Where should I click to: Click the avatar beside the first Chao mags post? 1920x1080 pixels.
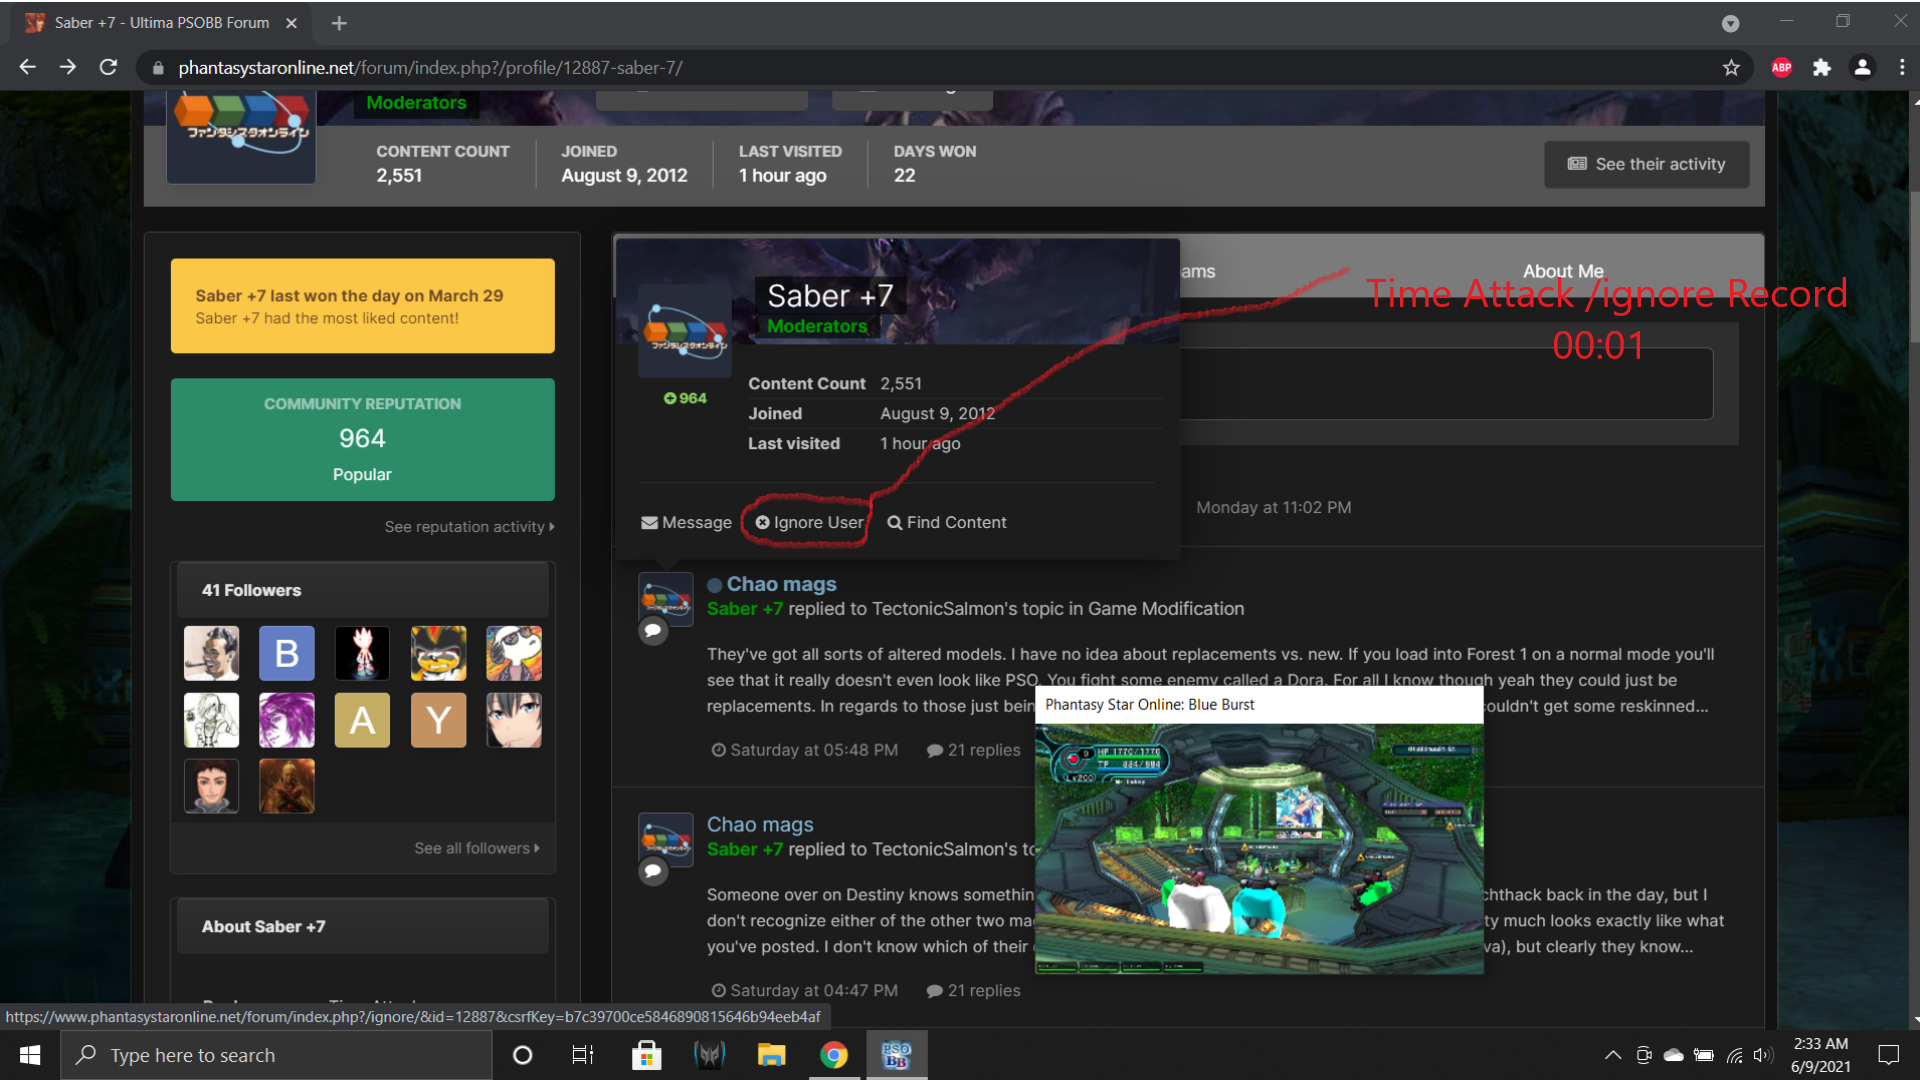tap(666, 599)
